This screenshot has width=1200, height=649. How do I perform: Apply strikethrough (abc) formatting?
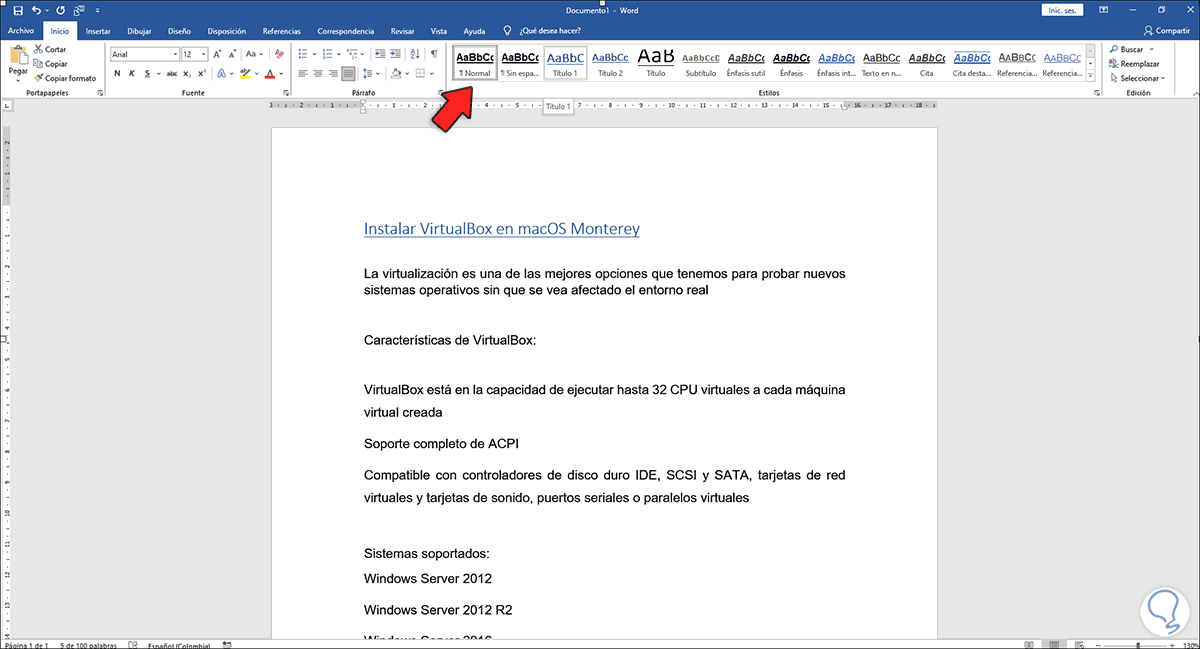pyautogui.click(x=172, y=73)
